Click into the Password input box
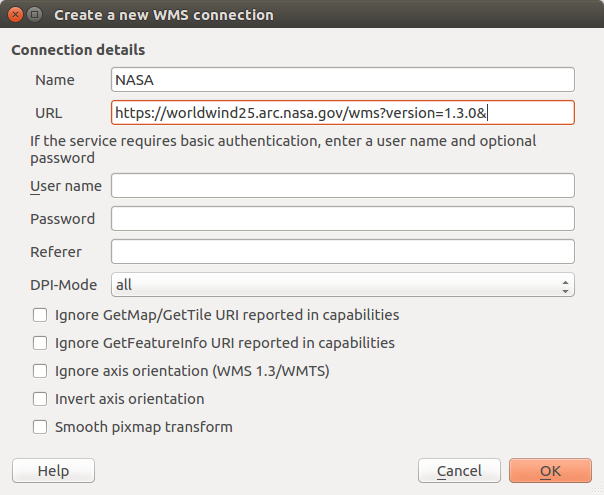 click(x=342, y=219)
